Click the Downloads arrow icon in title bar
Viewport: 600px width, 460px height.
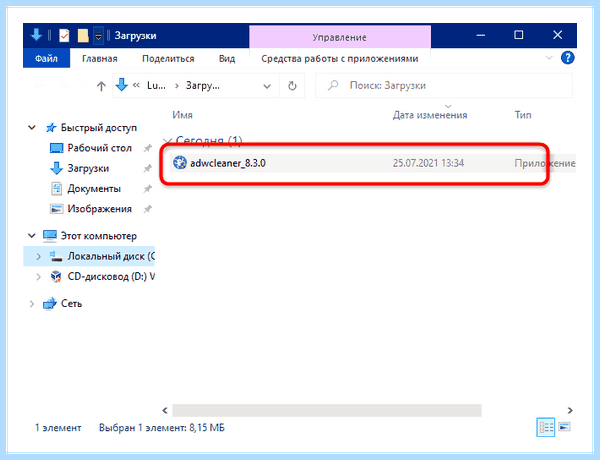pos(36,35)
